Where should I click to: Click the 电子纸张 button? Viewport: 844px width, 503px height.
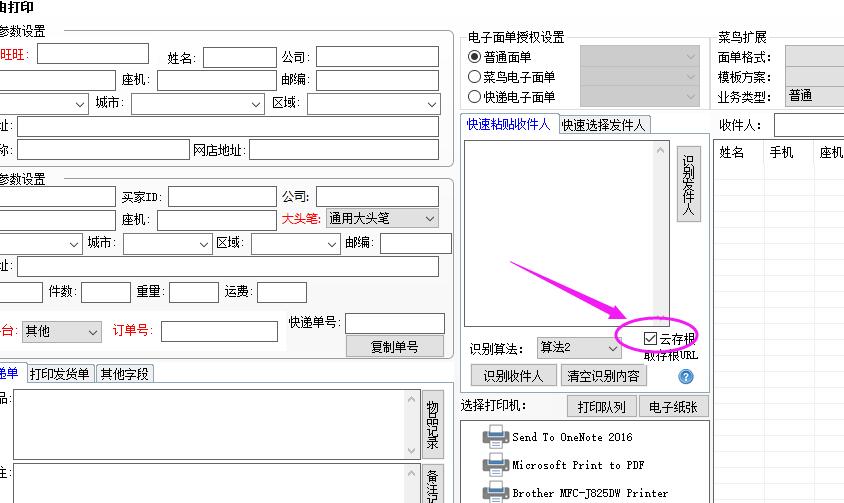[x=673, y=407]
